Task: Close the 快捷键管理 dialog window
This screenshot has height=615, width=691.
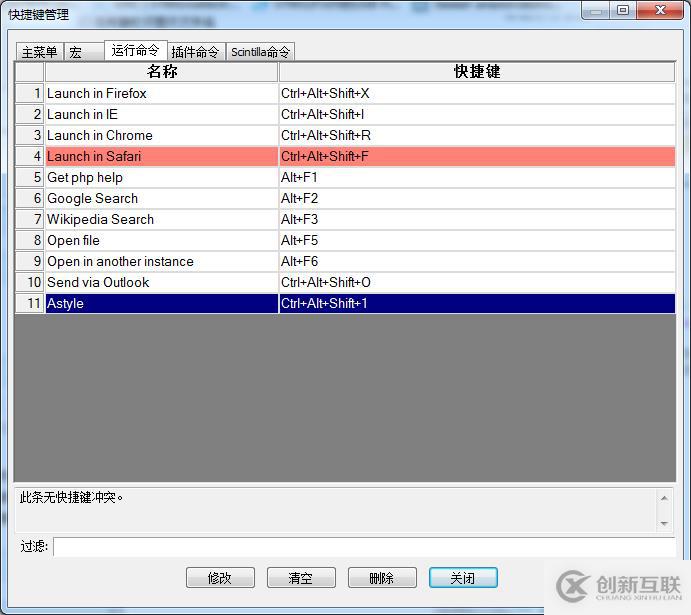Action: click(x=660, y=10)
